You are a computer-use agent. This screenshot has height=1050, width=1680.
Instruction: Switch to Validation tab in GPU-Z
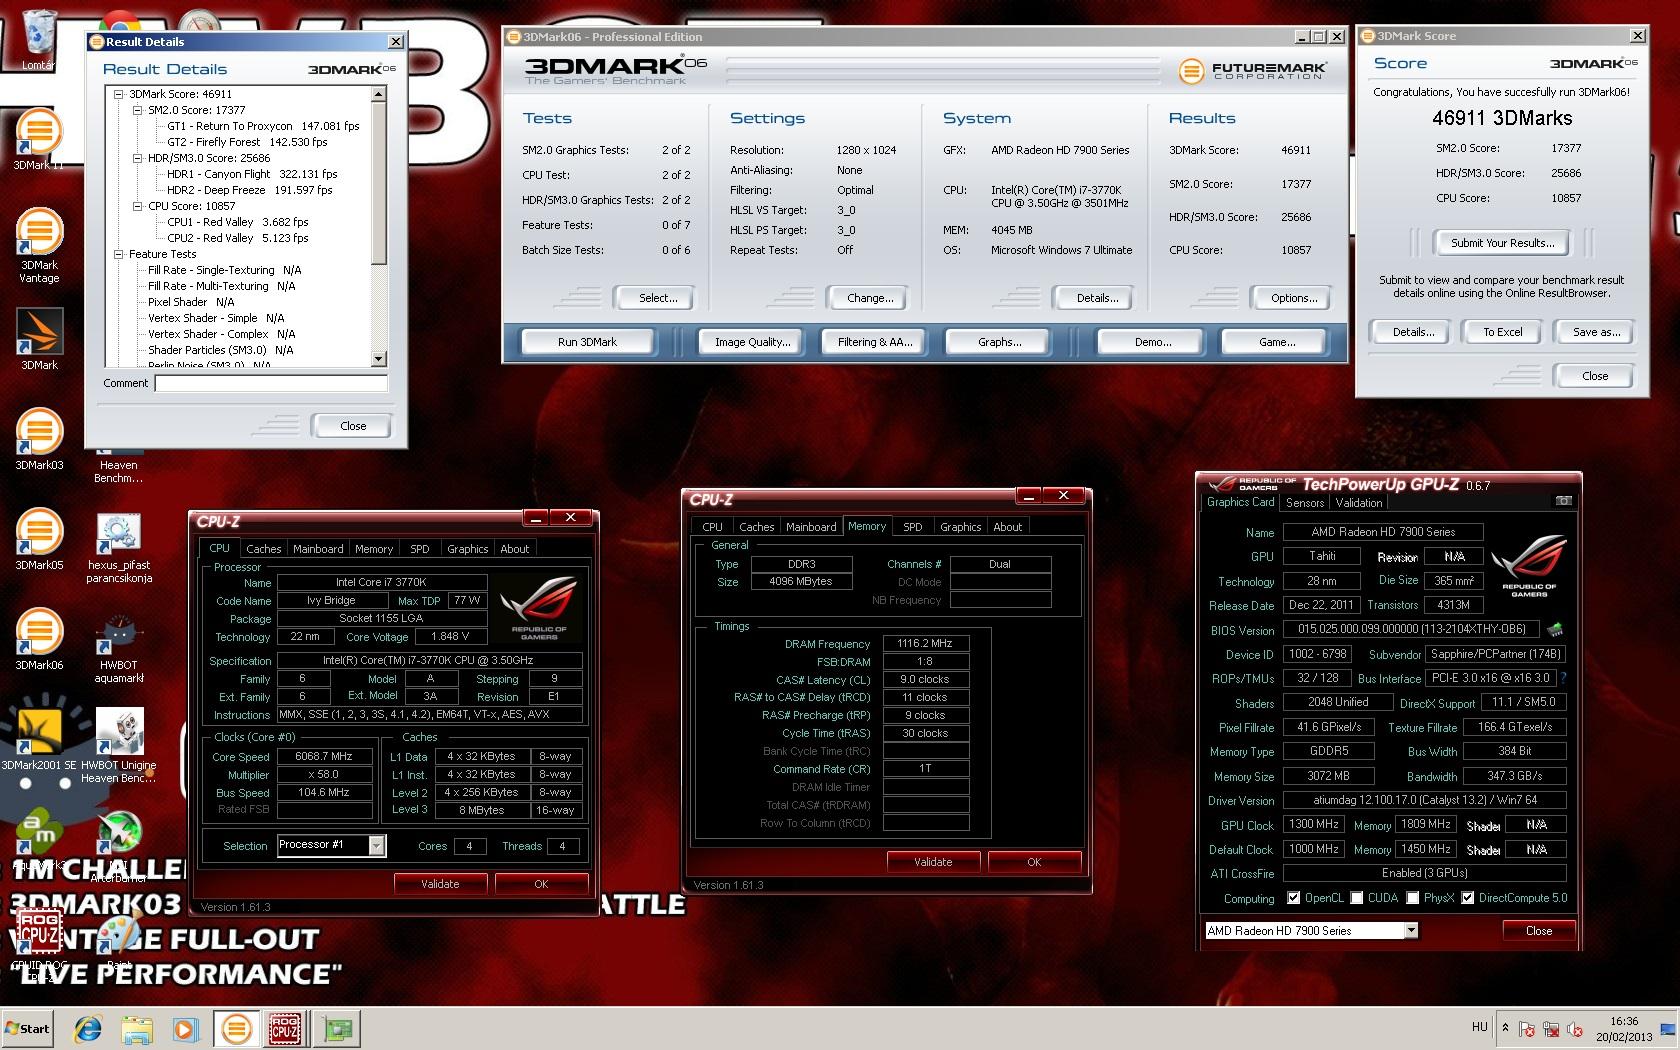click(x=1359, y=503)
